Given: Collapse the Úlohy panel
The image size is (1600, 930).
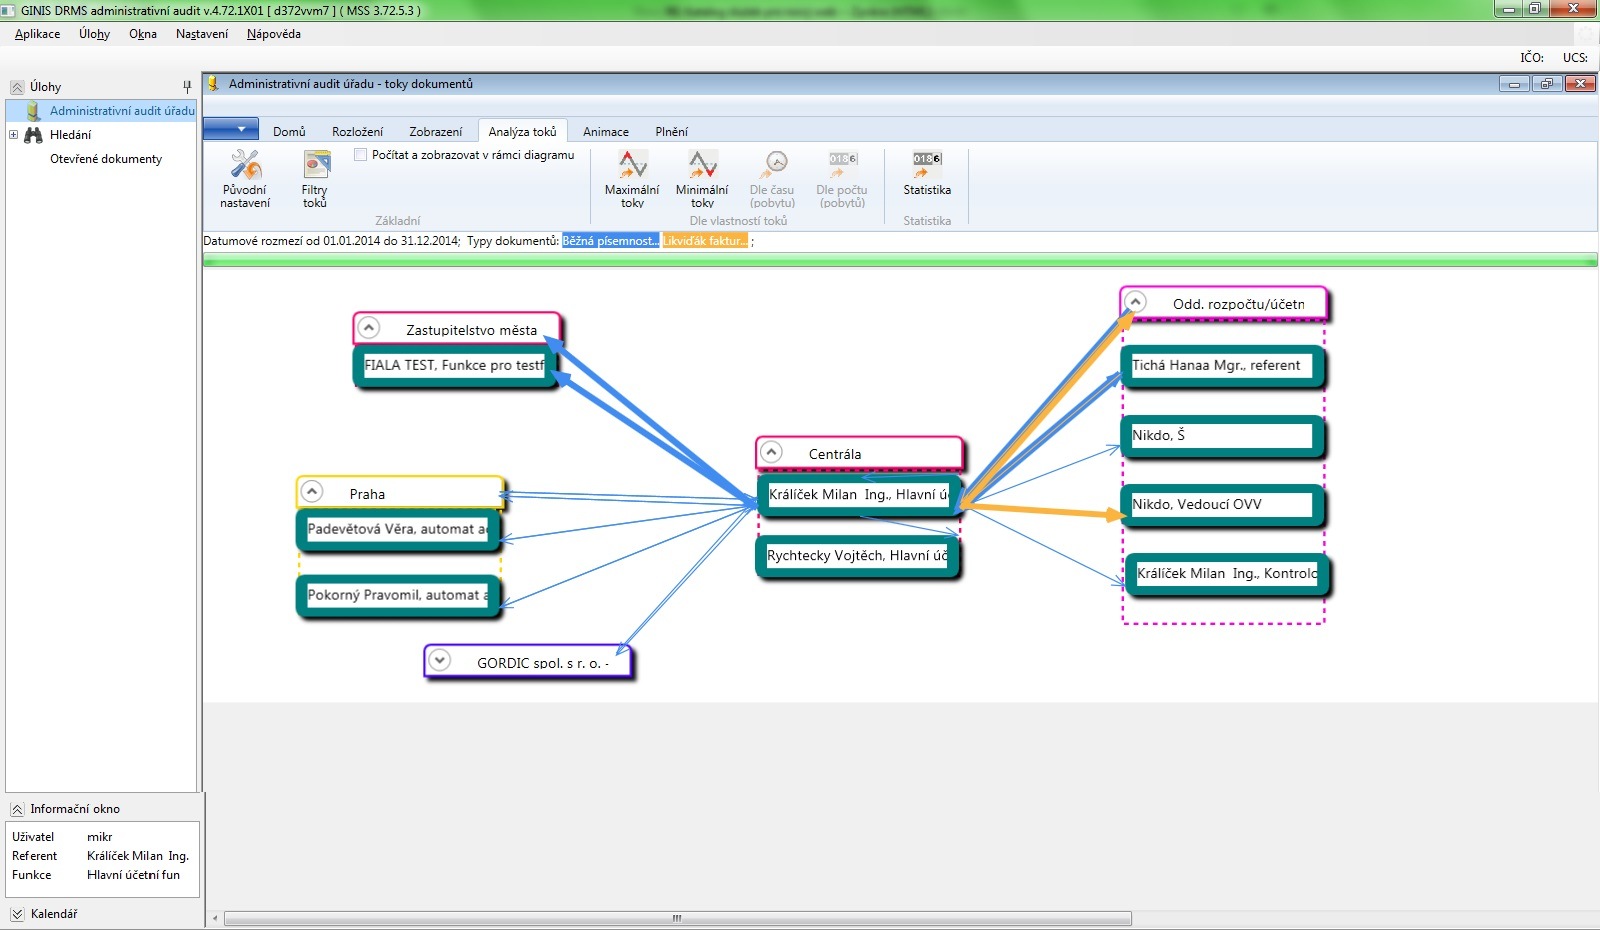Looking at the screenshot, I should pyautogui.click(x=17, y=87).
